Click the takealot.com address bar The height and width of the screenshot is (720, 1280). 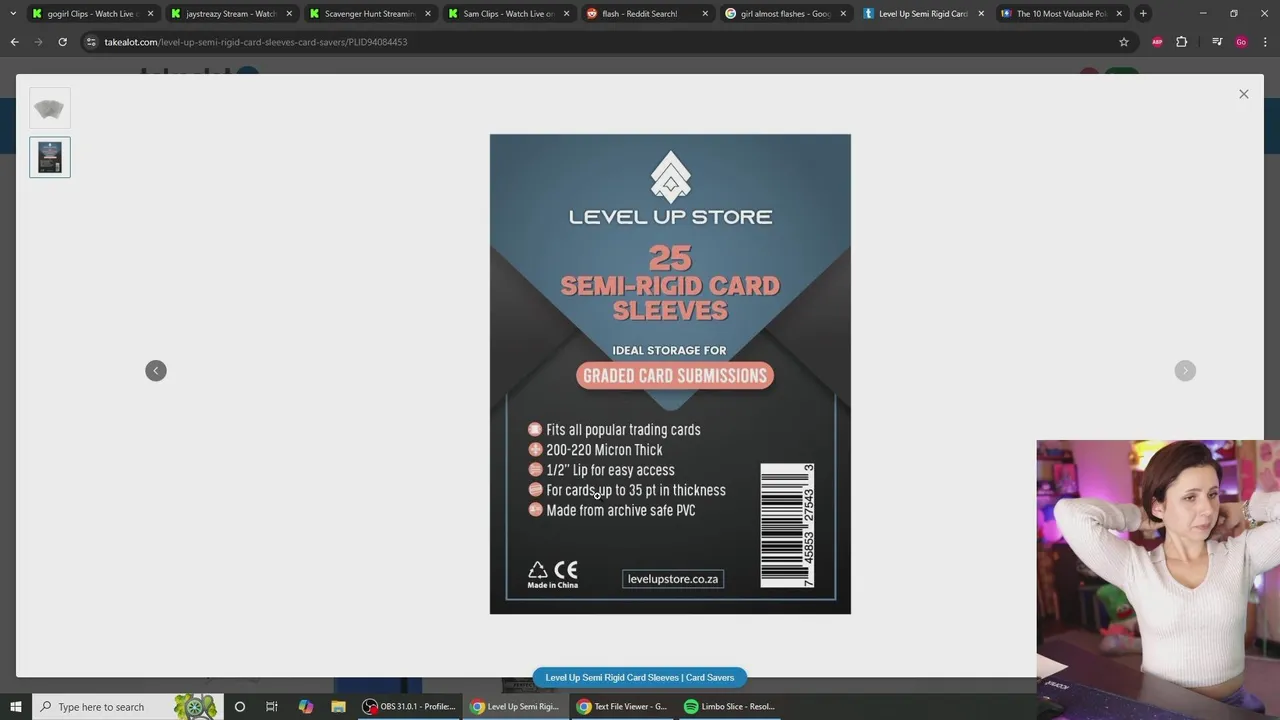(600, 42)
